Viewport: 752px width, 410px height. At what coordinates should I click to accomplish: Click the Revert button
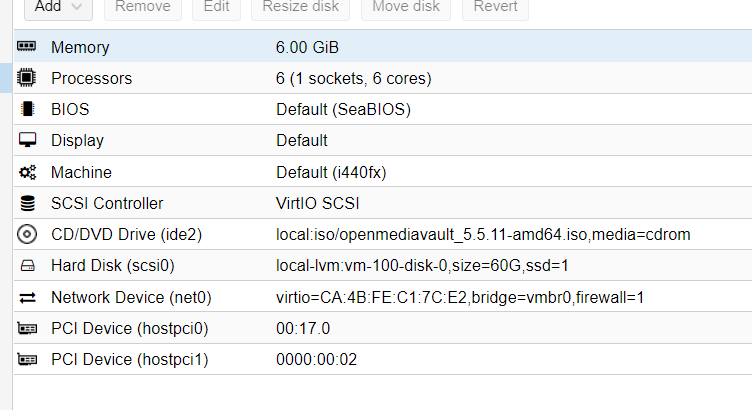coord(497,7)
